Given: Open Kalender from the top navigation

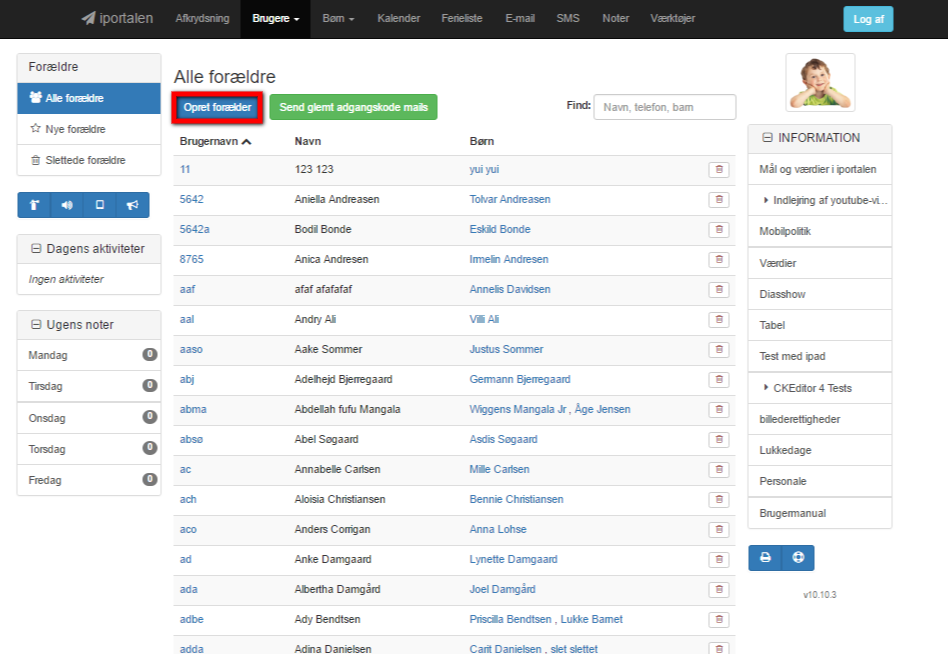Looking at the screenshot, I should [398, 19].
